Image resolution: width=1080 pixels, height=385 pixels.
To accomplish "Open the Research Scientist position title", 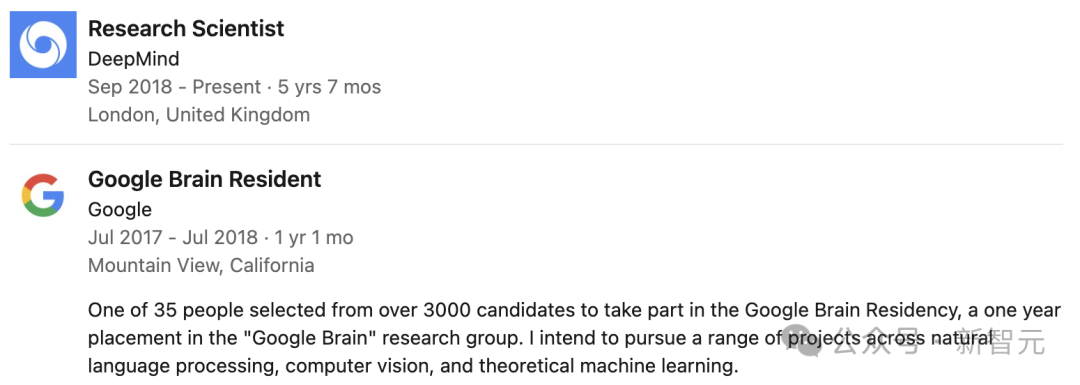I will (186, 28).
